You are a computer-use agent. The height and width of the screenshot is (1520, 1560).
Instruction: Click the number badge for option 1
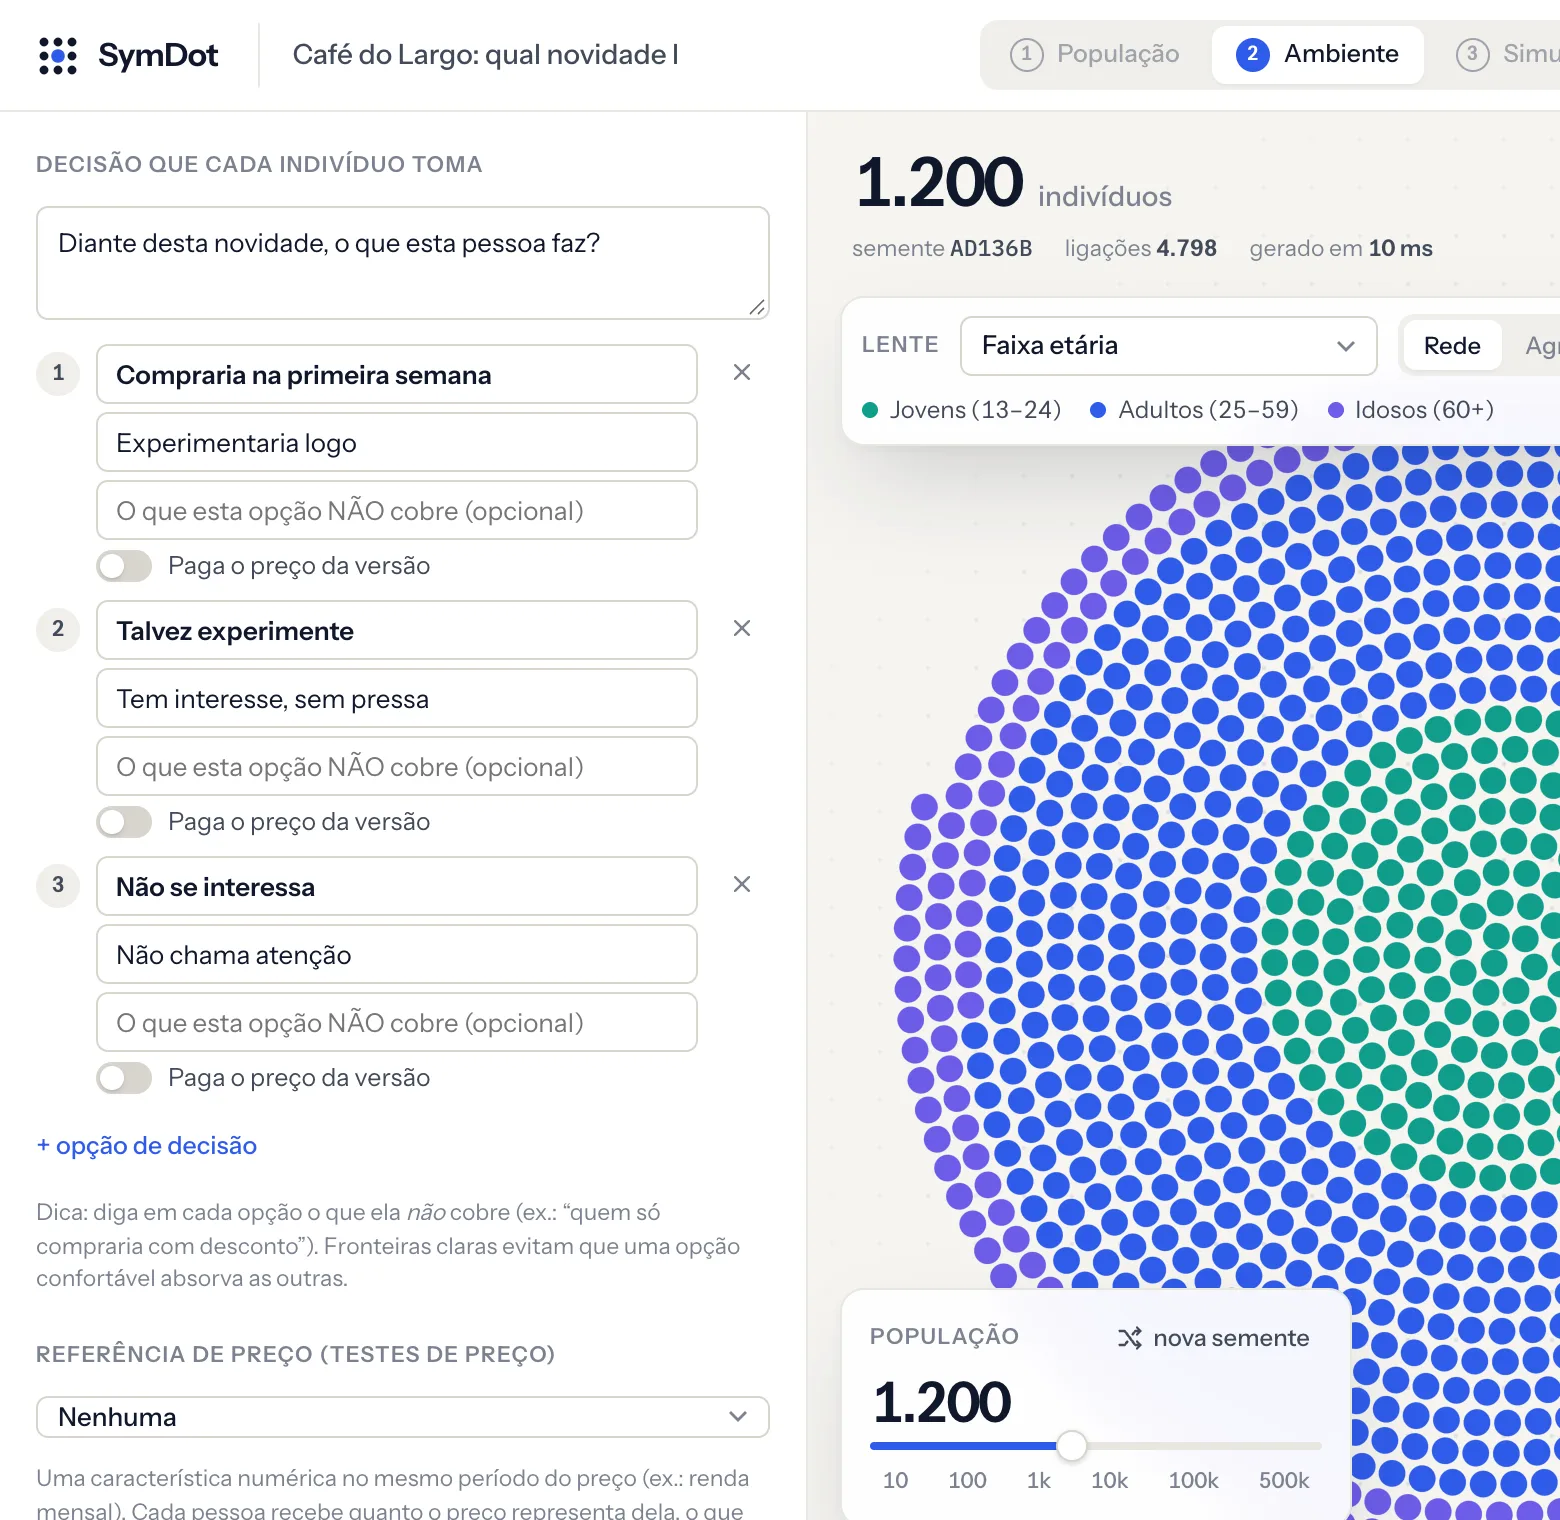pos(58,374)
